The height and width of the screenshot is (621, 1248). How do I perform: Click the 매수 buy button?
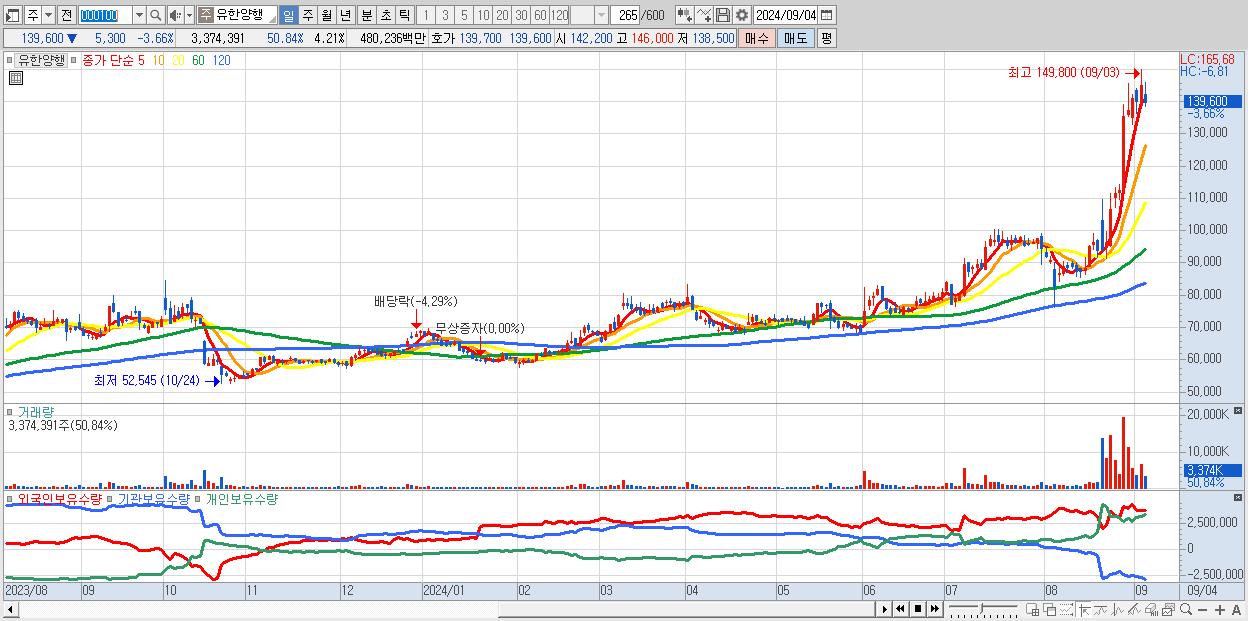(756, 38)
